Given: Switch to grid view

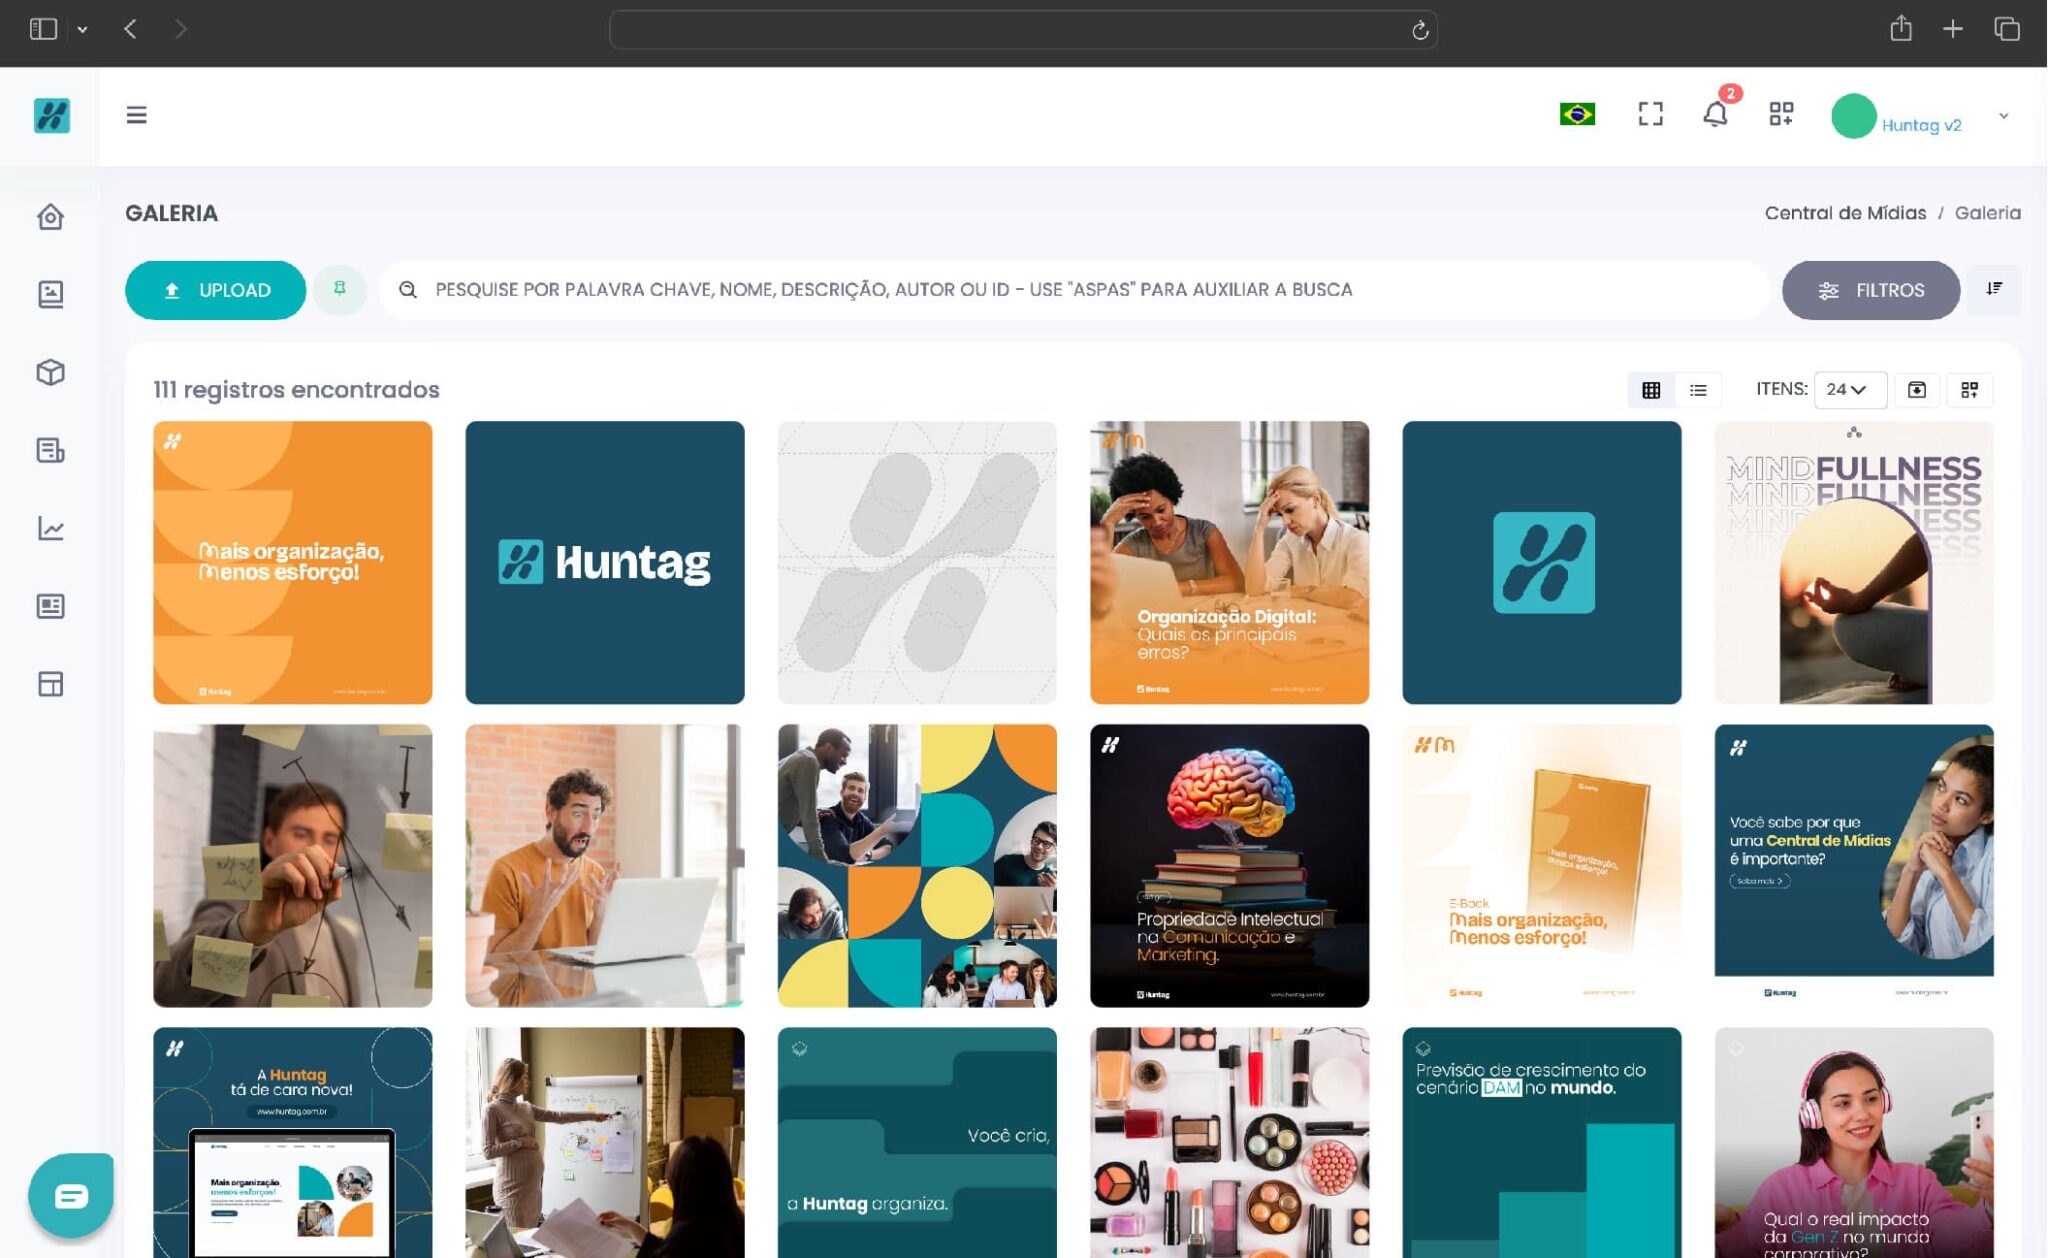Looking at the screenshot, I should point(1651,390).
